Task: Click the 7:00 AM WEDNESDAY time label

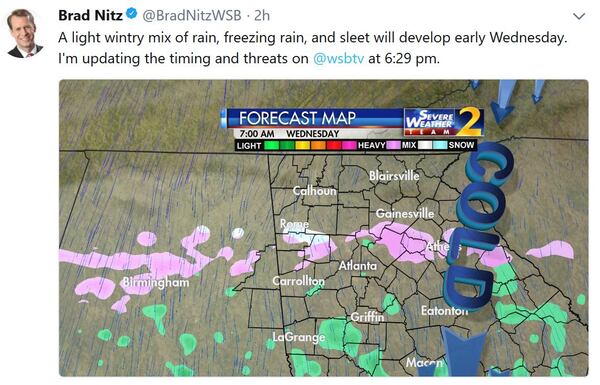Action: pyautogui.click(x=289, y=134)
